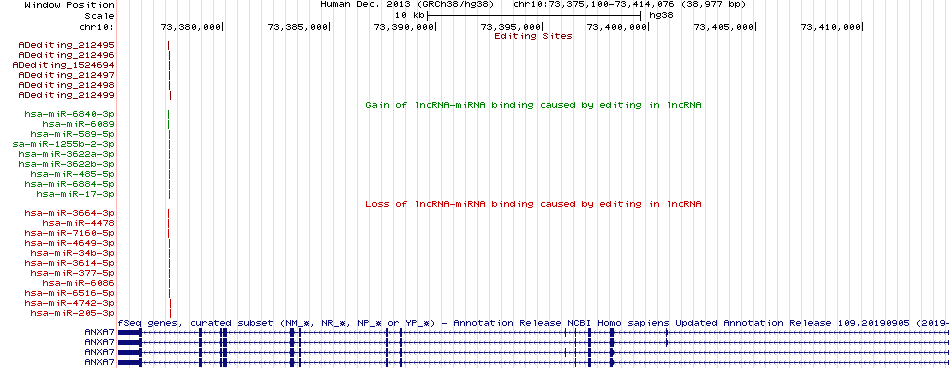This screenshot has width=950, height=368.
Task: Click the Human Dec. 2013 (GRCh38/hg38) assembly text
Action: coord(407,4)
